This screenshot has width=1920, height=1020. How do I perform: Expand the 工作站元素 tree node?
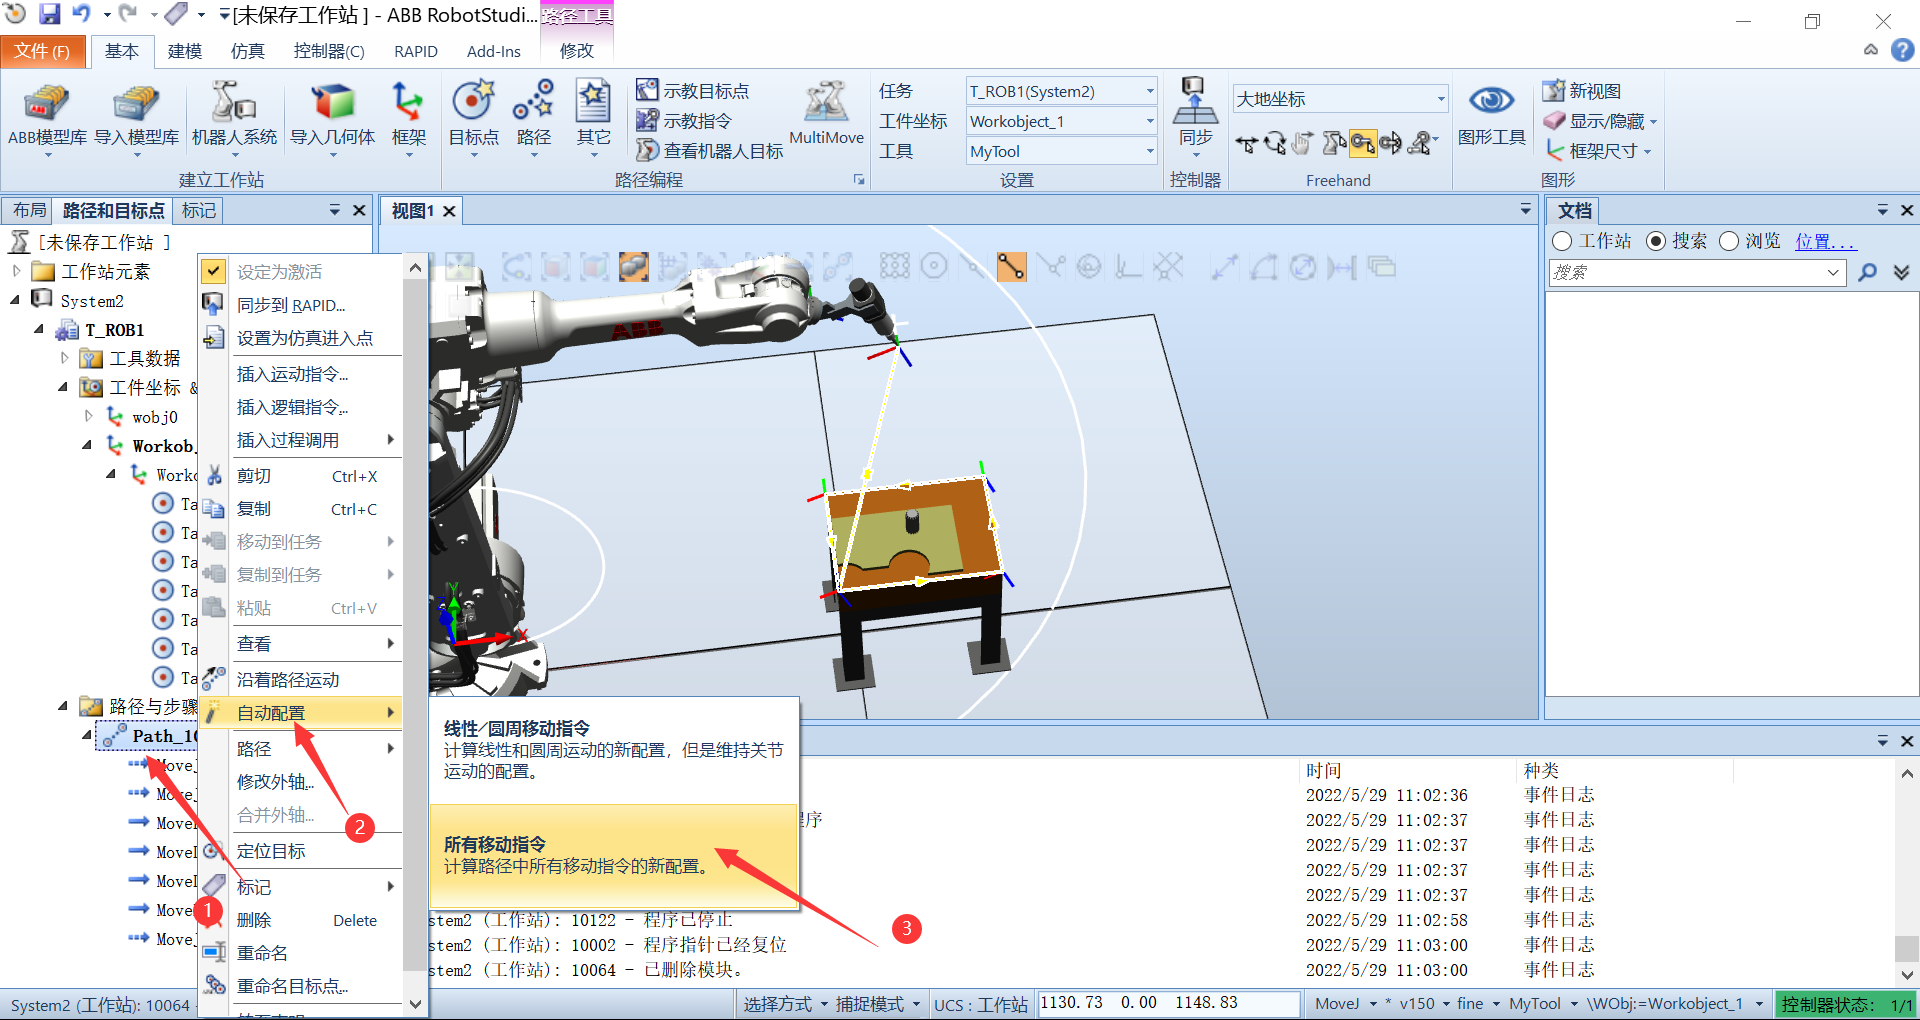pos(16,271)
